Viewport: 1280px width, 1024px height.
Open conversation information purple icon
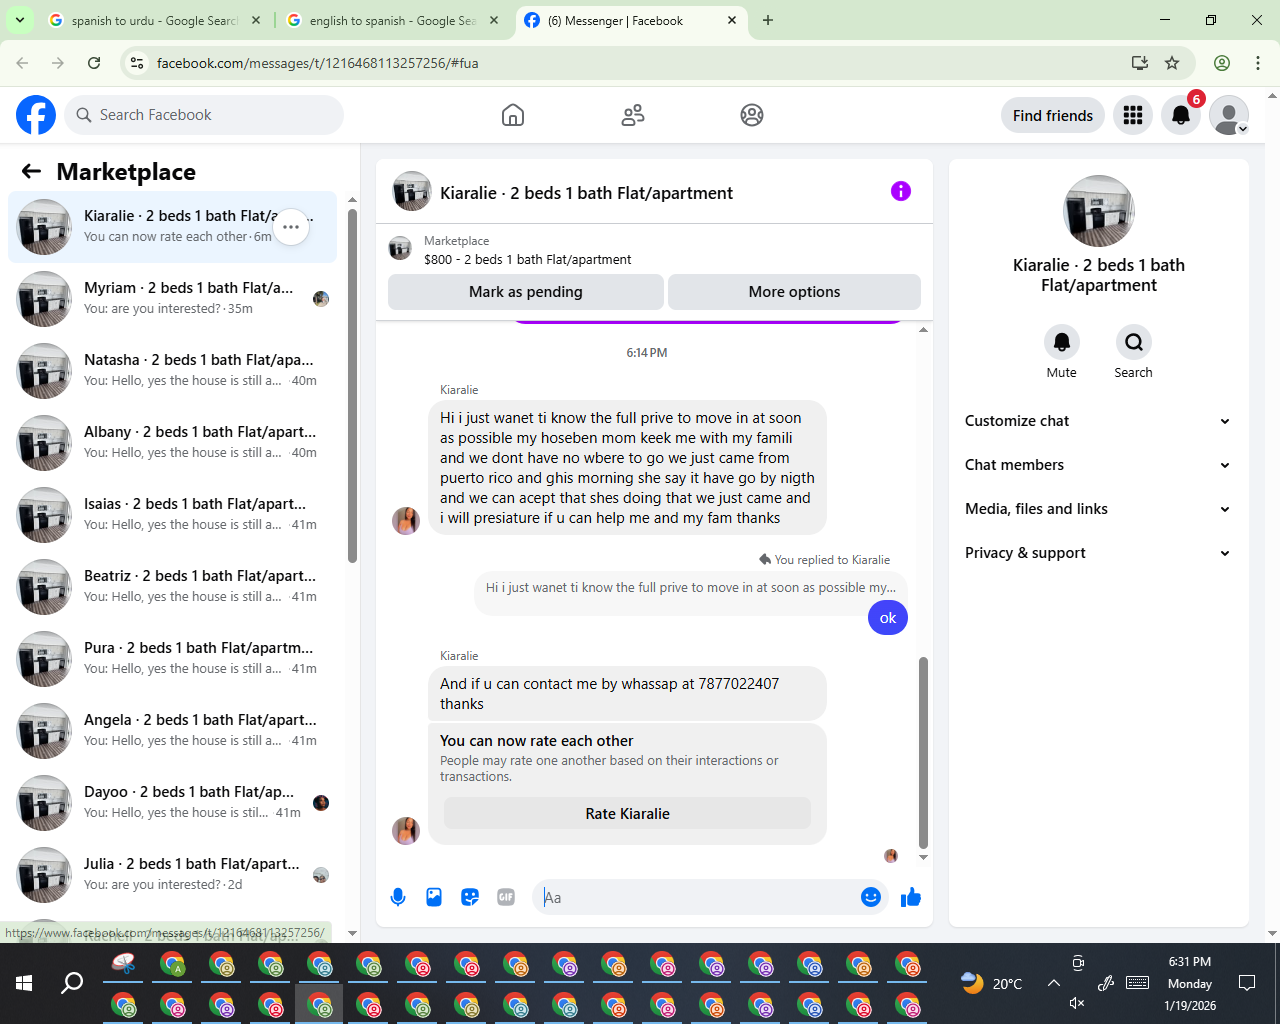pyautogui.click(x=901, y=191)
